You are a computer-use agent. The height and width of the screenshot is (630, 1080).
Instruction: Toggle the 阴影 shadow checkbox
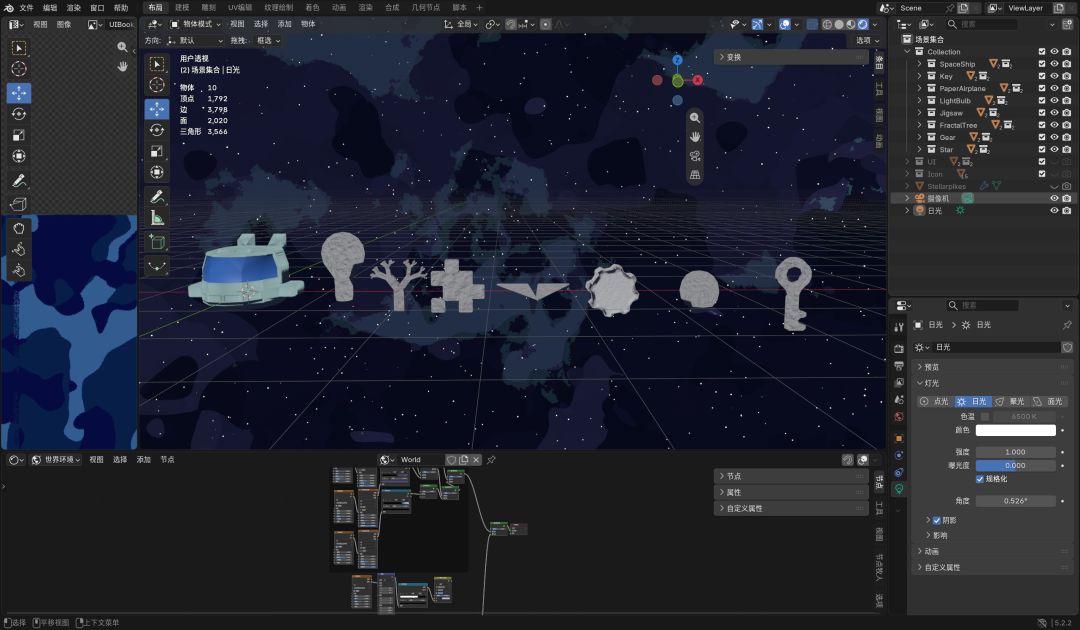coord(936,521)
